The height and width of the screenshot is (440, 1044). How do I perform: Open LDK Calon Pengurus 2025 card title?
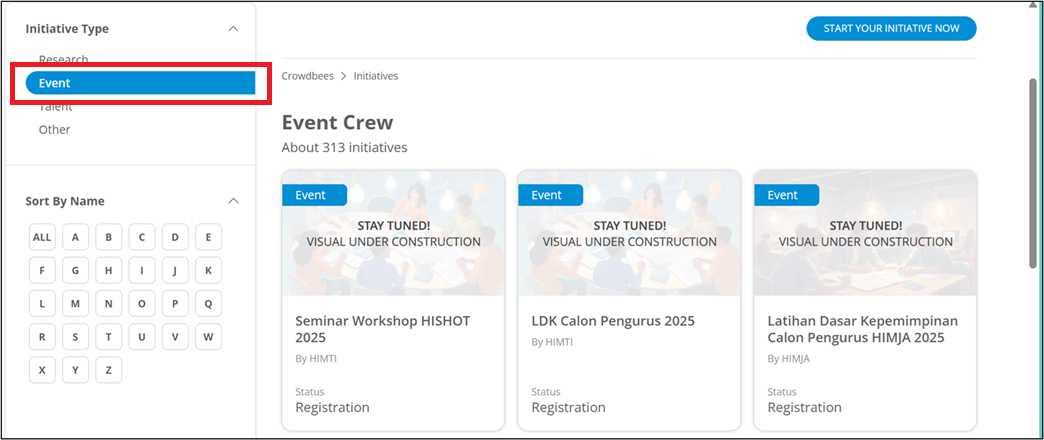click(x=613, y=321)
